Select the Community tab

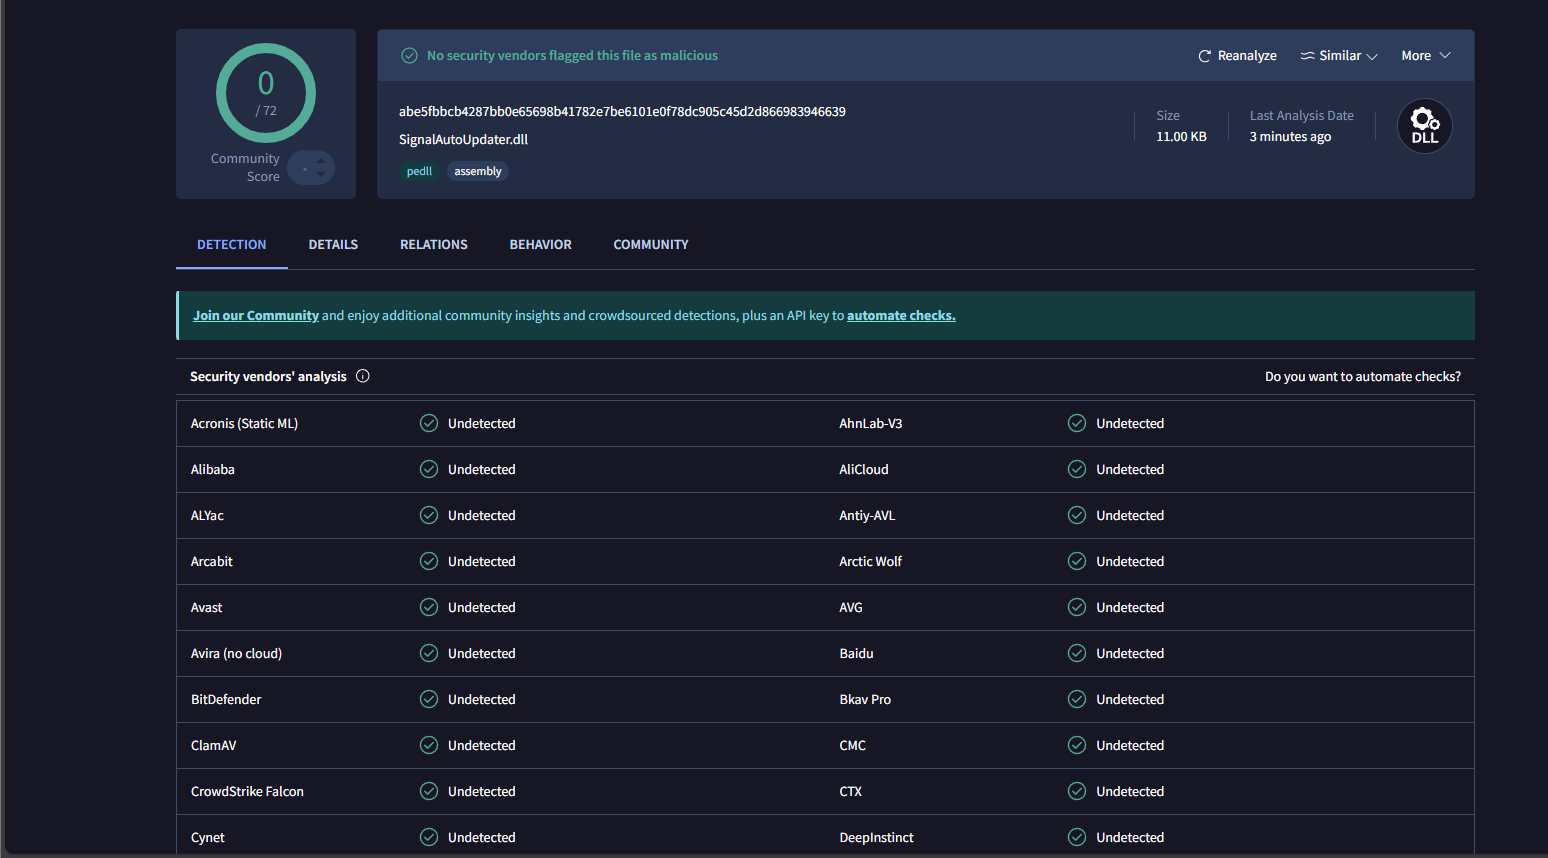click(650, 244)
